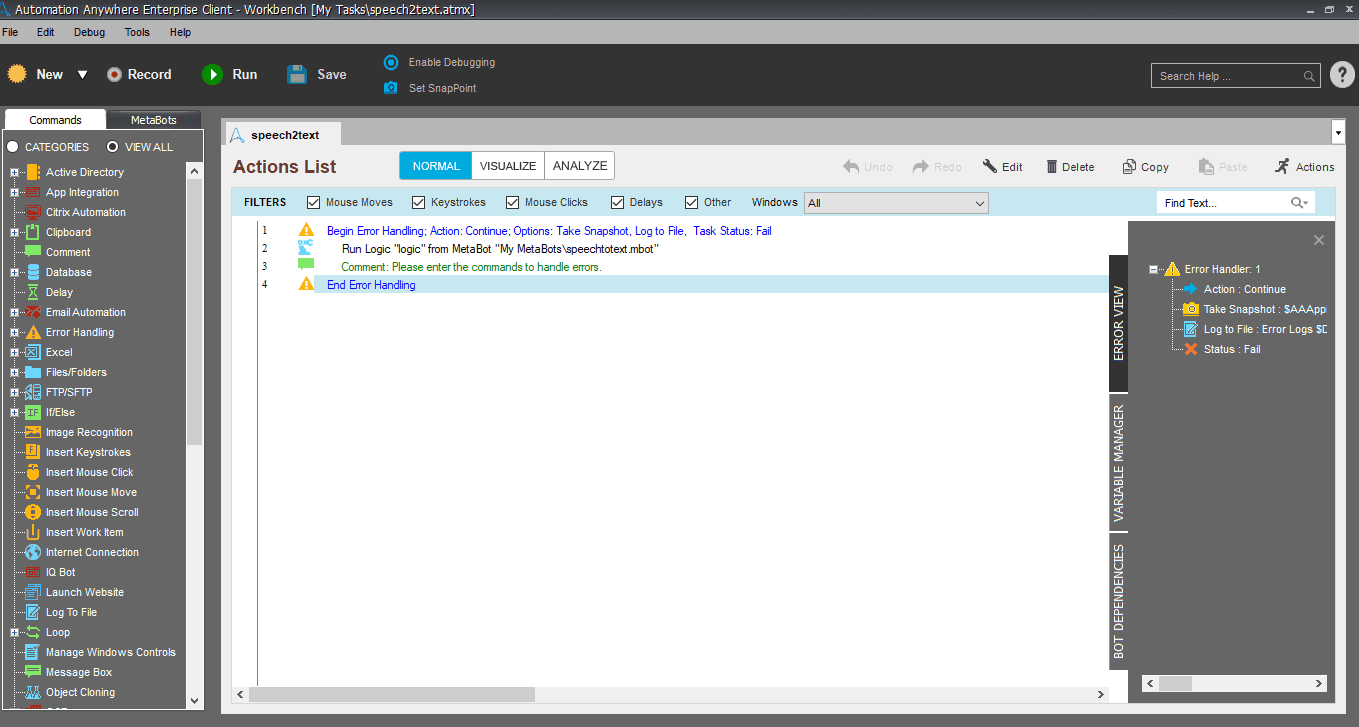Run the task with green play icon

tap(212, 74)
